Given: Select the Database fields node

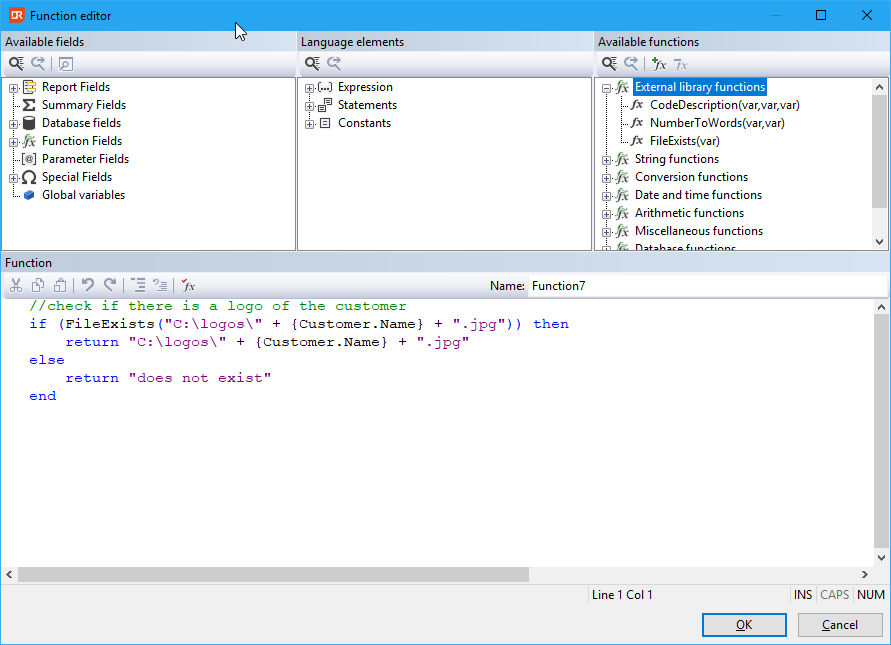Looking at the screenshot, I should (x=81, y=123).
